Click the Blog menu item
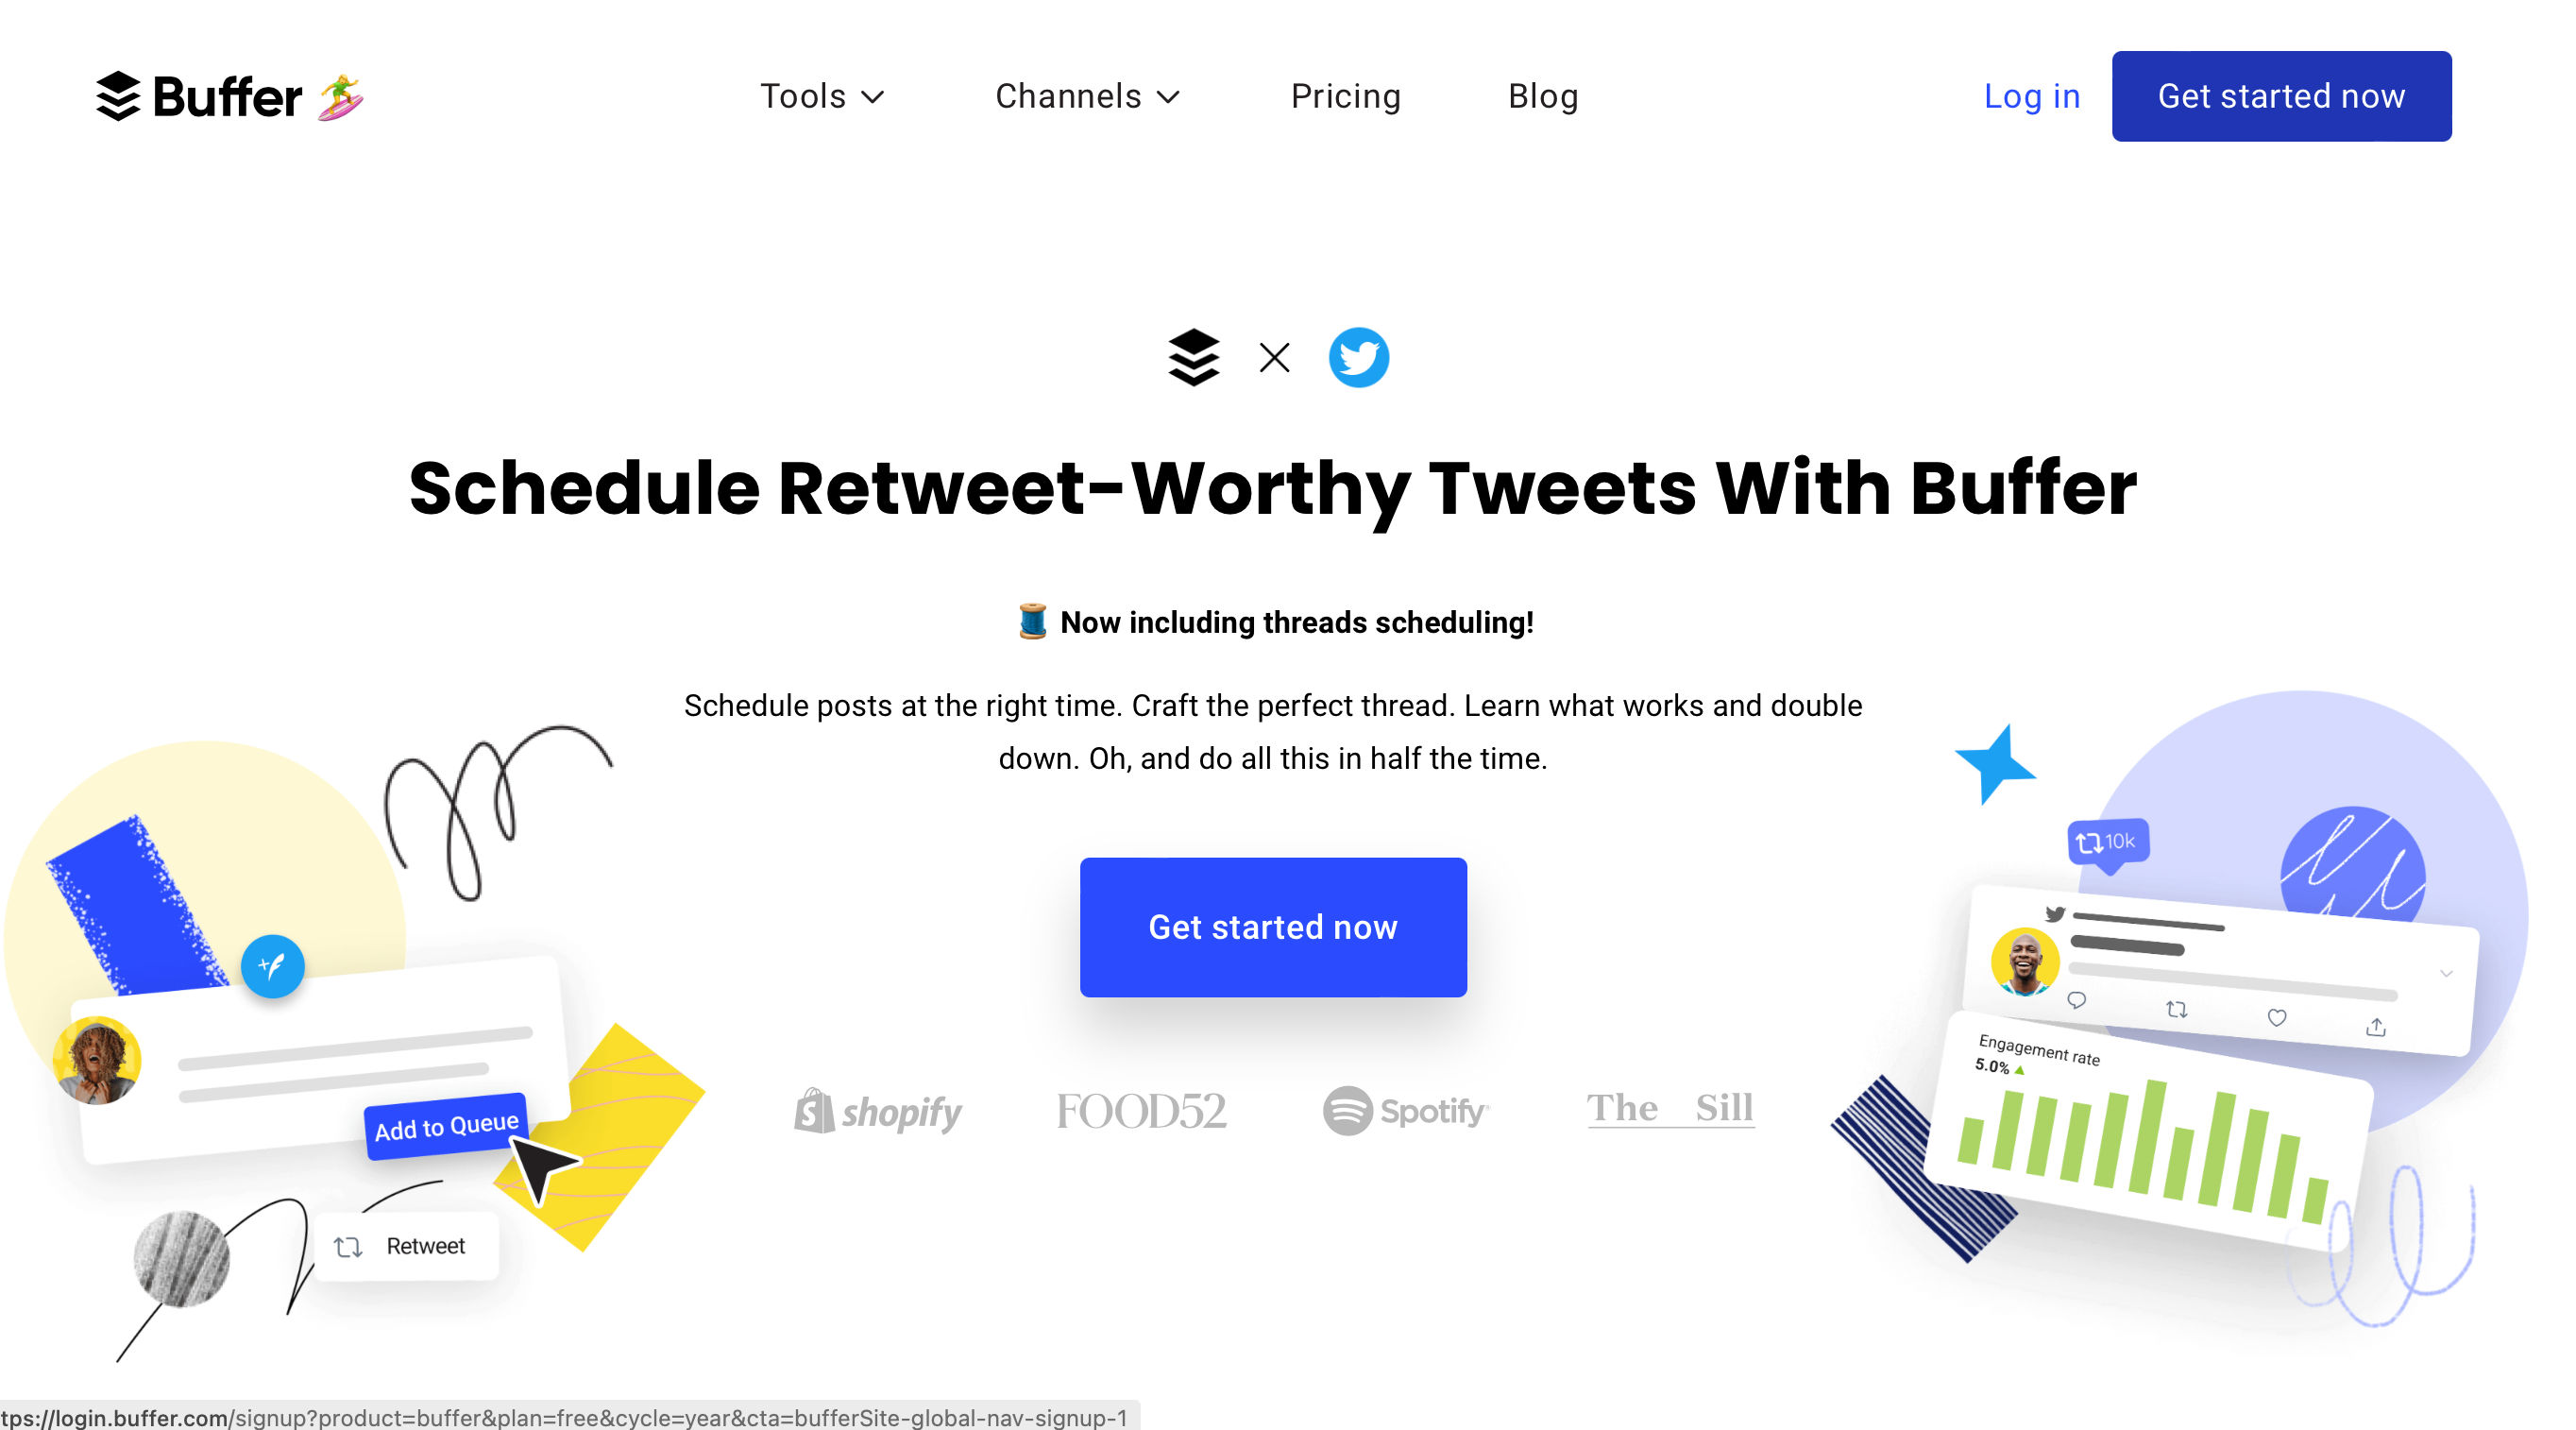Image resolution: width=2576 pixels, height=1430 pixels. tap(1541, 95)
